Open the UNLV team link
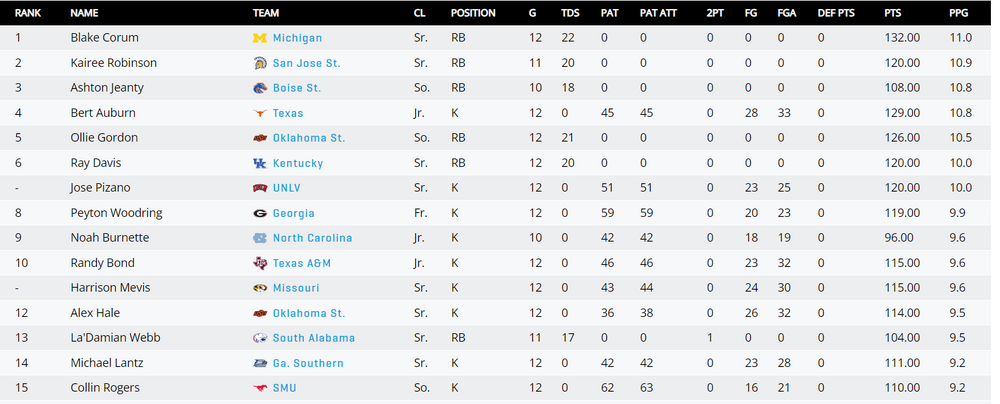Screen dimensions: 1000x404 [x=288, y=188]
